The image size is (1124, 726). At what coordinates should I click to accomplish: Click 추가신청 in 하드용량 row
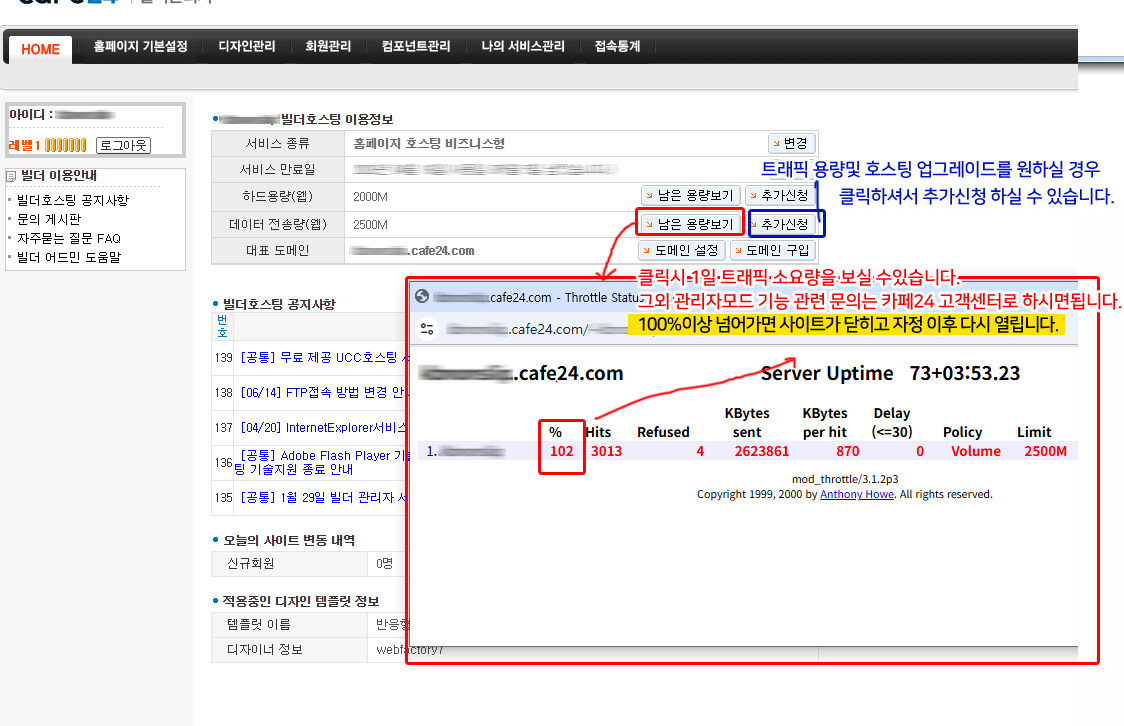781,196
